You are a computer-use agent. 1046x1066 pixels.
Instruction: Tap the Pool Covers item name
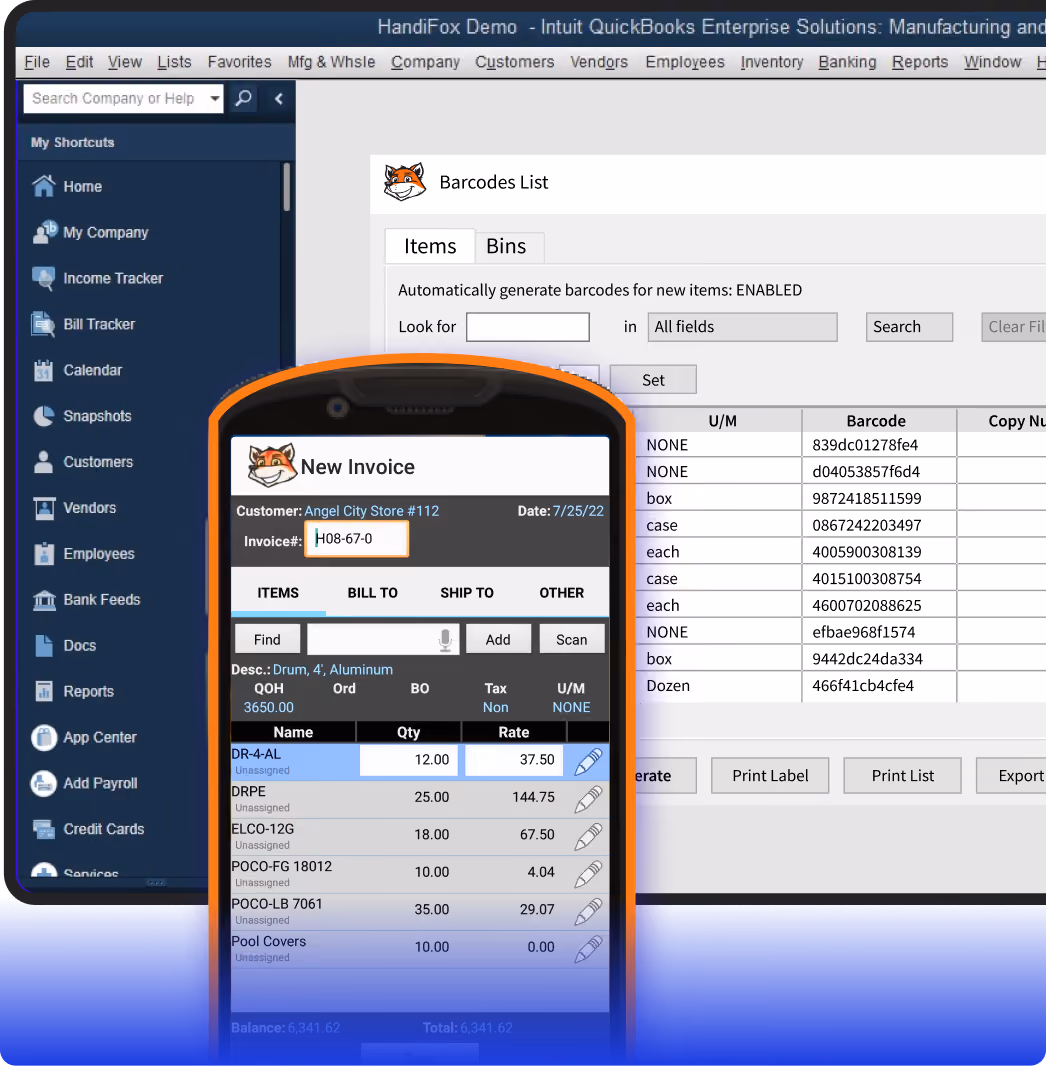[x=268, y=942]
